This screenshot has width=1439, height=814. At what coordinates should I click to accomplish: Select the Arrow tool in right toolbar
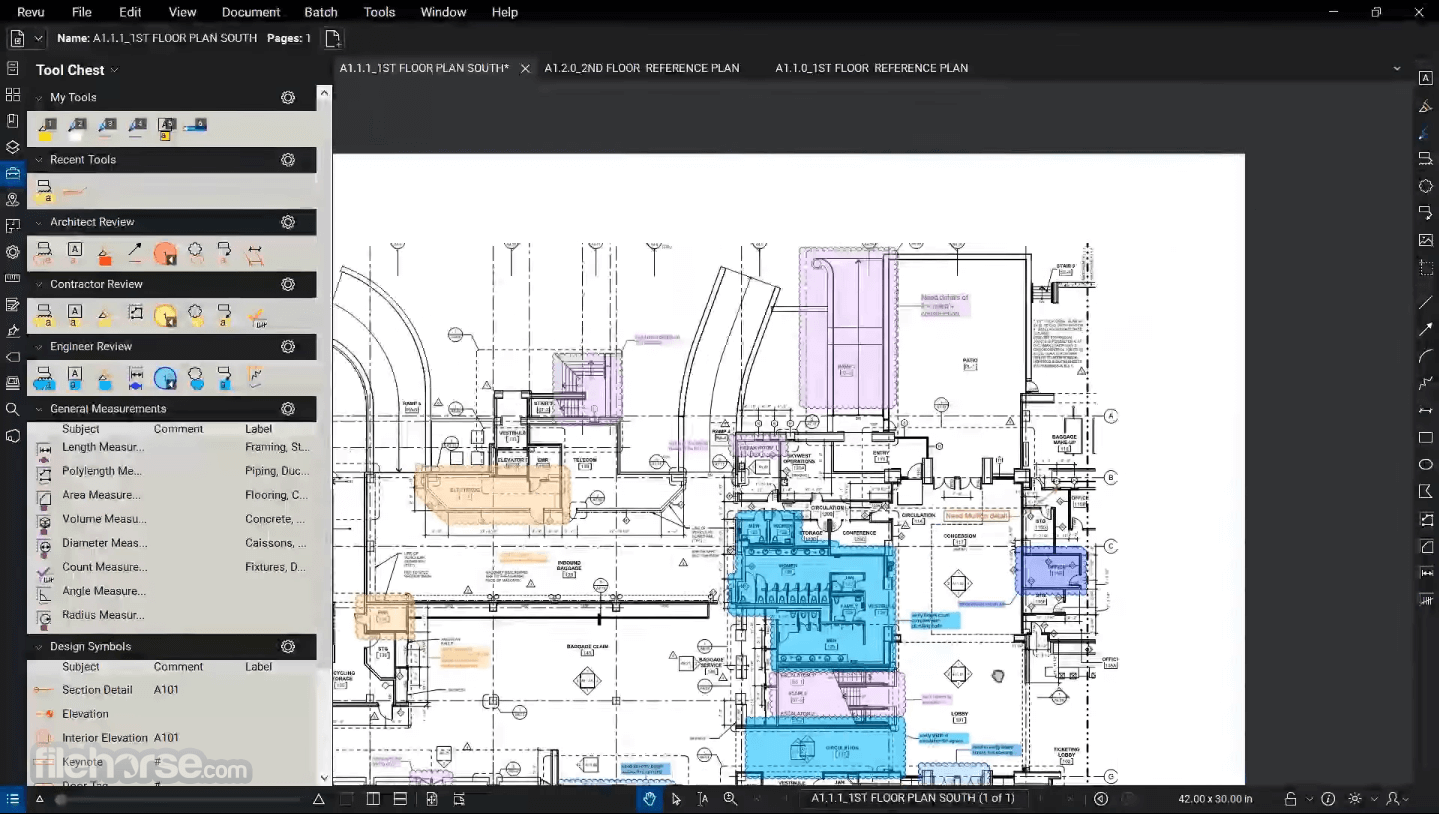point(1426,329)
